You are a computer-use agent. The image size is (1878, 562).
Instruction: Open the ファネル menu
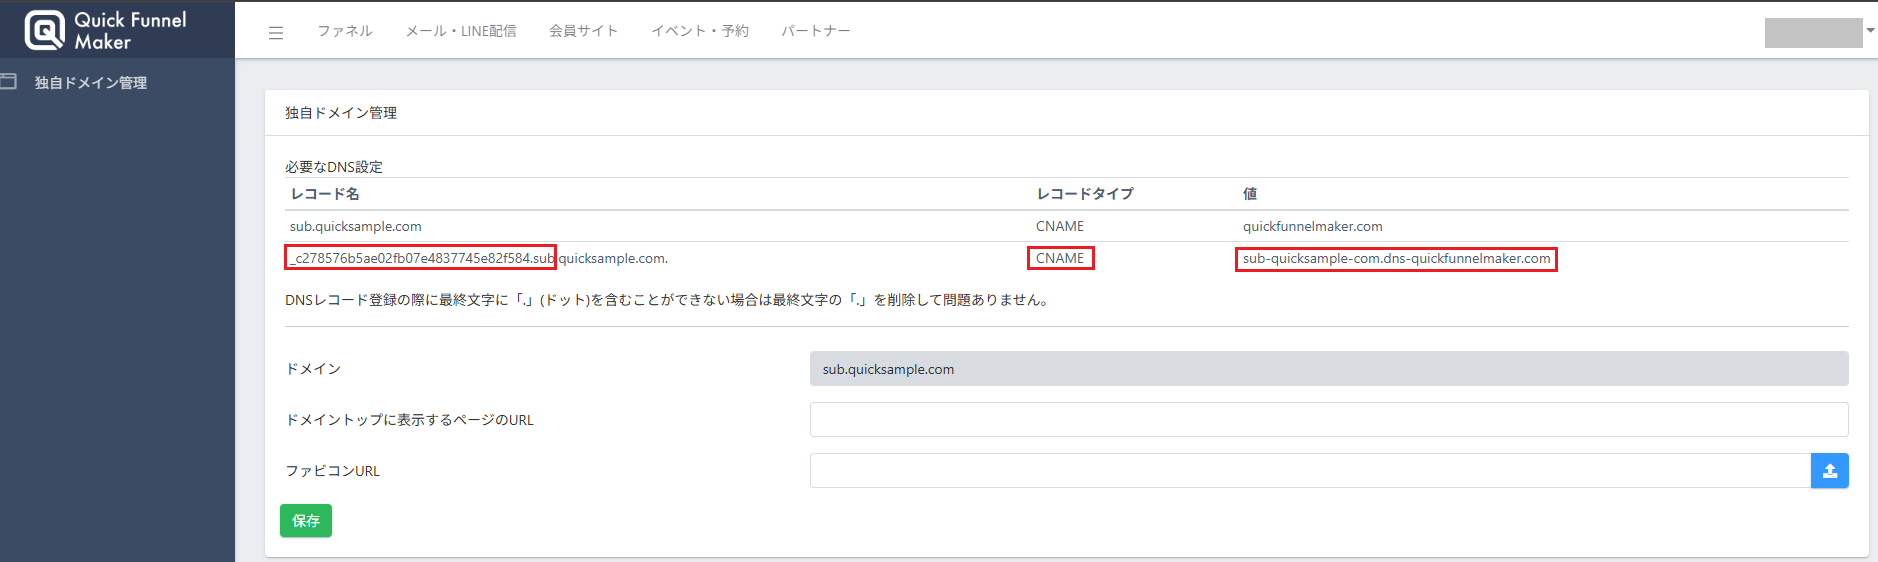click(x=345, y=31)
